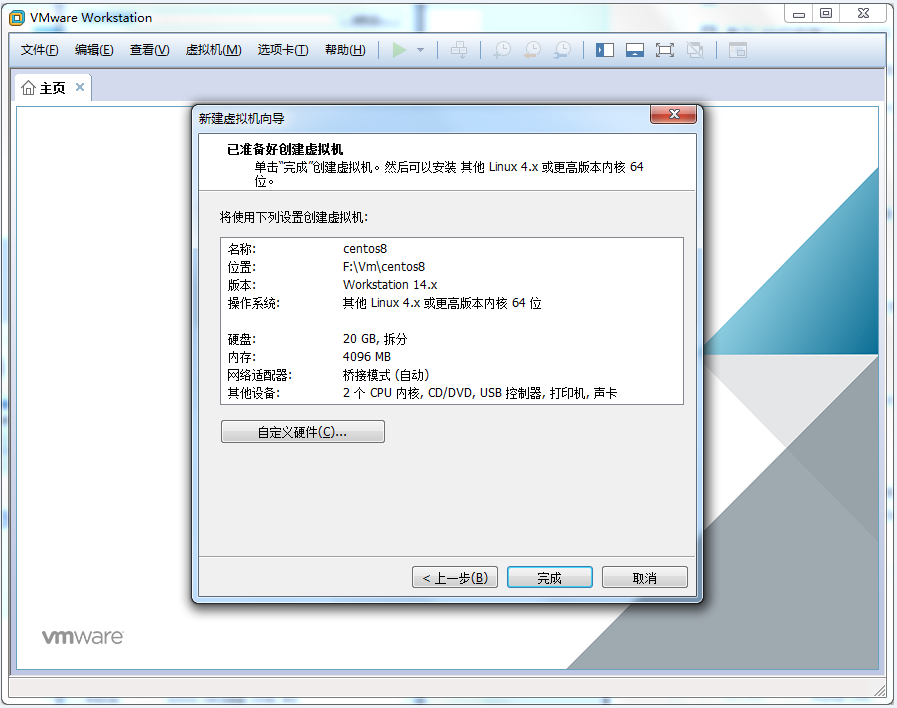Viewport: 897px width, 708px height.
Task: Enter full screen mode icon
Action: [665, 50]
